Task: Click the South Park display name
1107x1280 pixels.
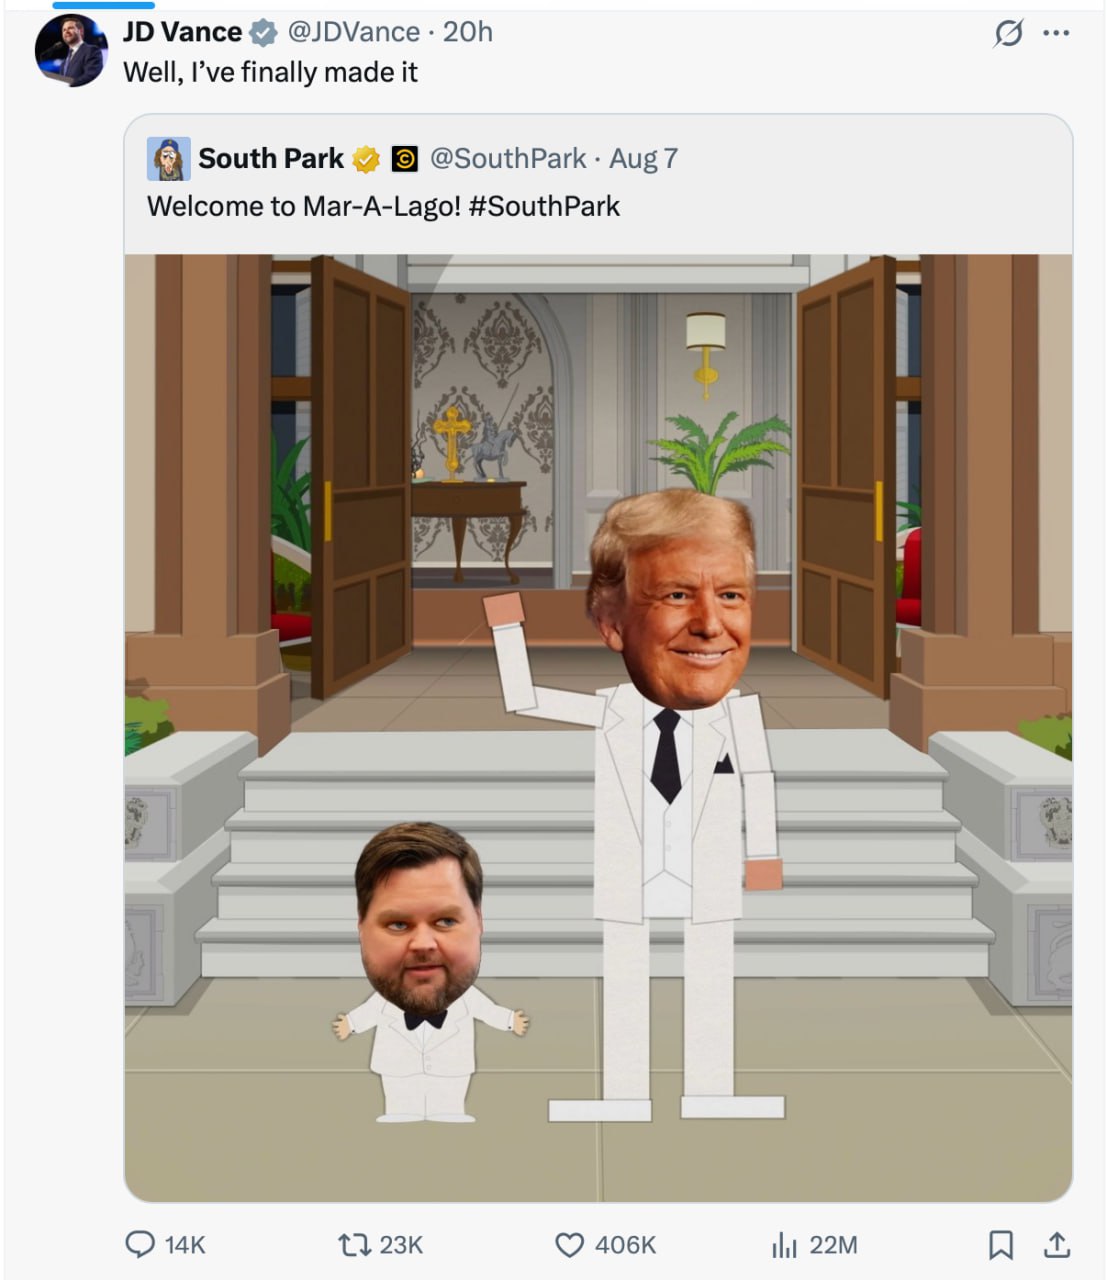Action: (271, 159)
